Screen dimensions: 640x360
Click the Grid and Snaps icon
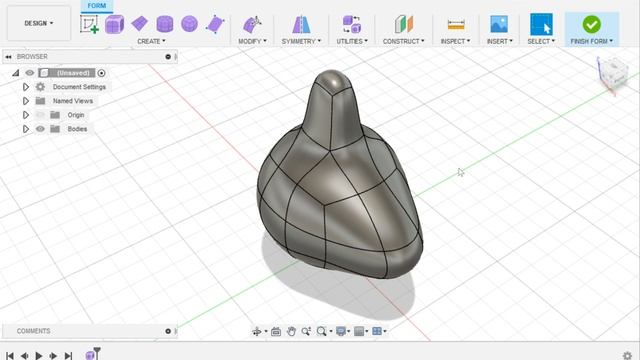tap(359, 331)
